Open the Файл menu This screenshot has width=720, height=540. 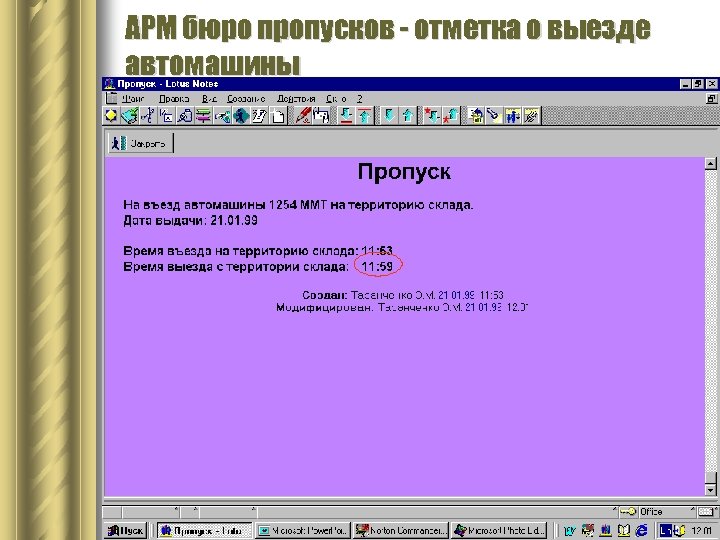pyautogui.click(x=133, y=99)
